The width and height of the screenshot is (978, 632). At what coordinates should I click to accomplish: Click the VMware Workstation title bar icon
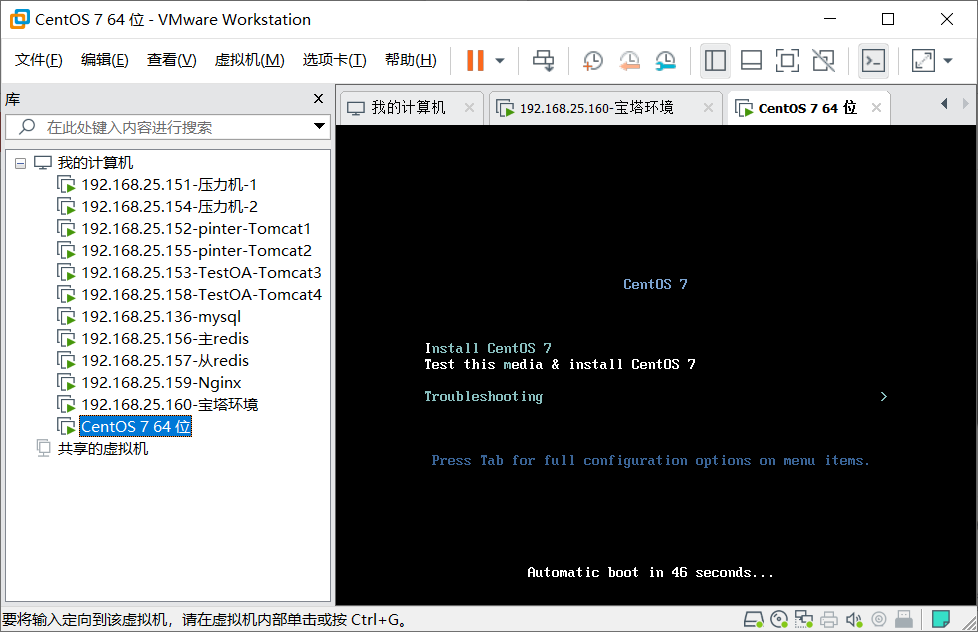tap(19, 19)
